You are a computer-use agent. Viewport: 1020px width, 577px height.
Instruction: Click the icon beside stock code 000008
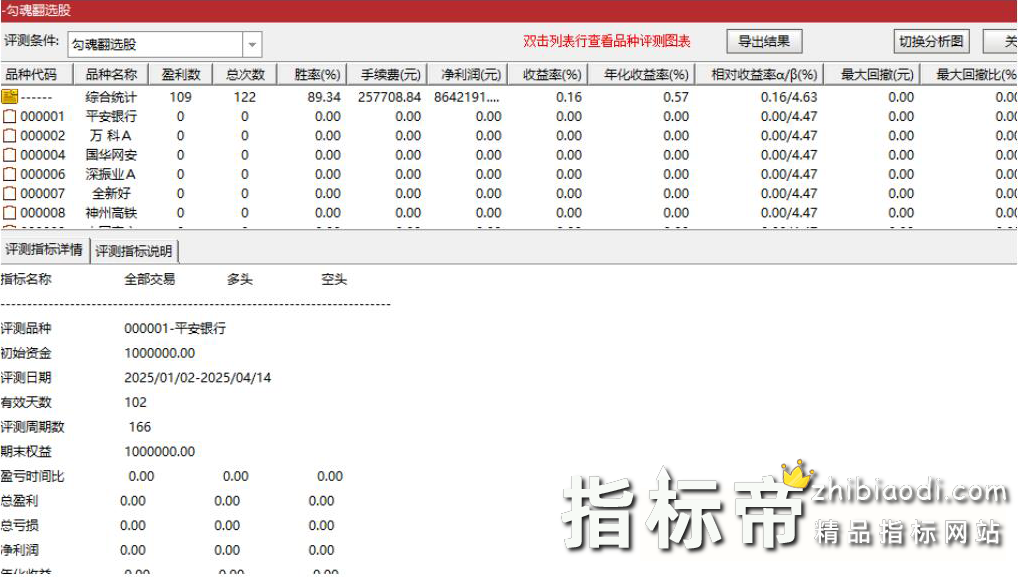tap(9, 213)
